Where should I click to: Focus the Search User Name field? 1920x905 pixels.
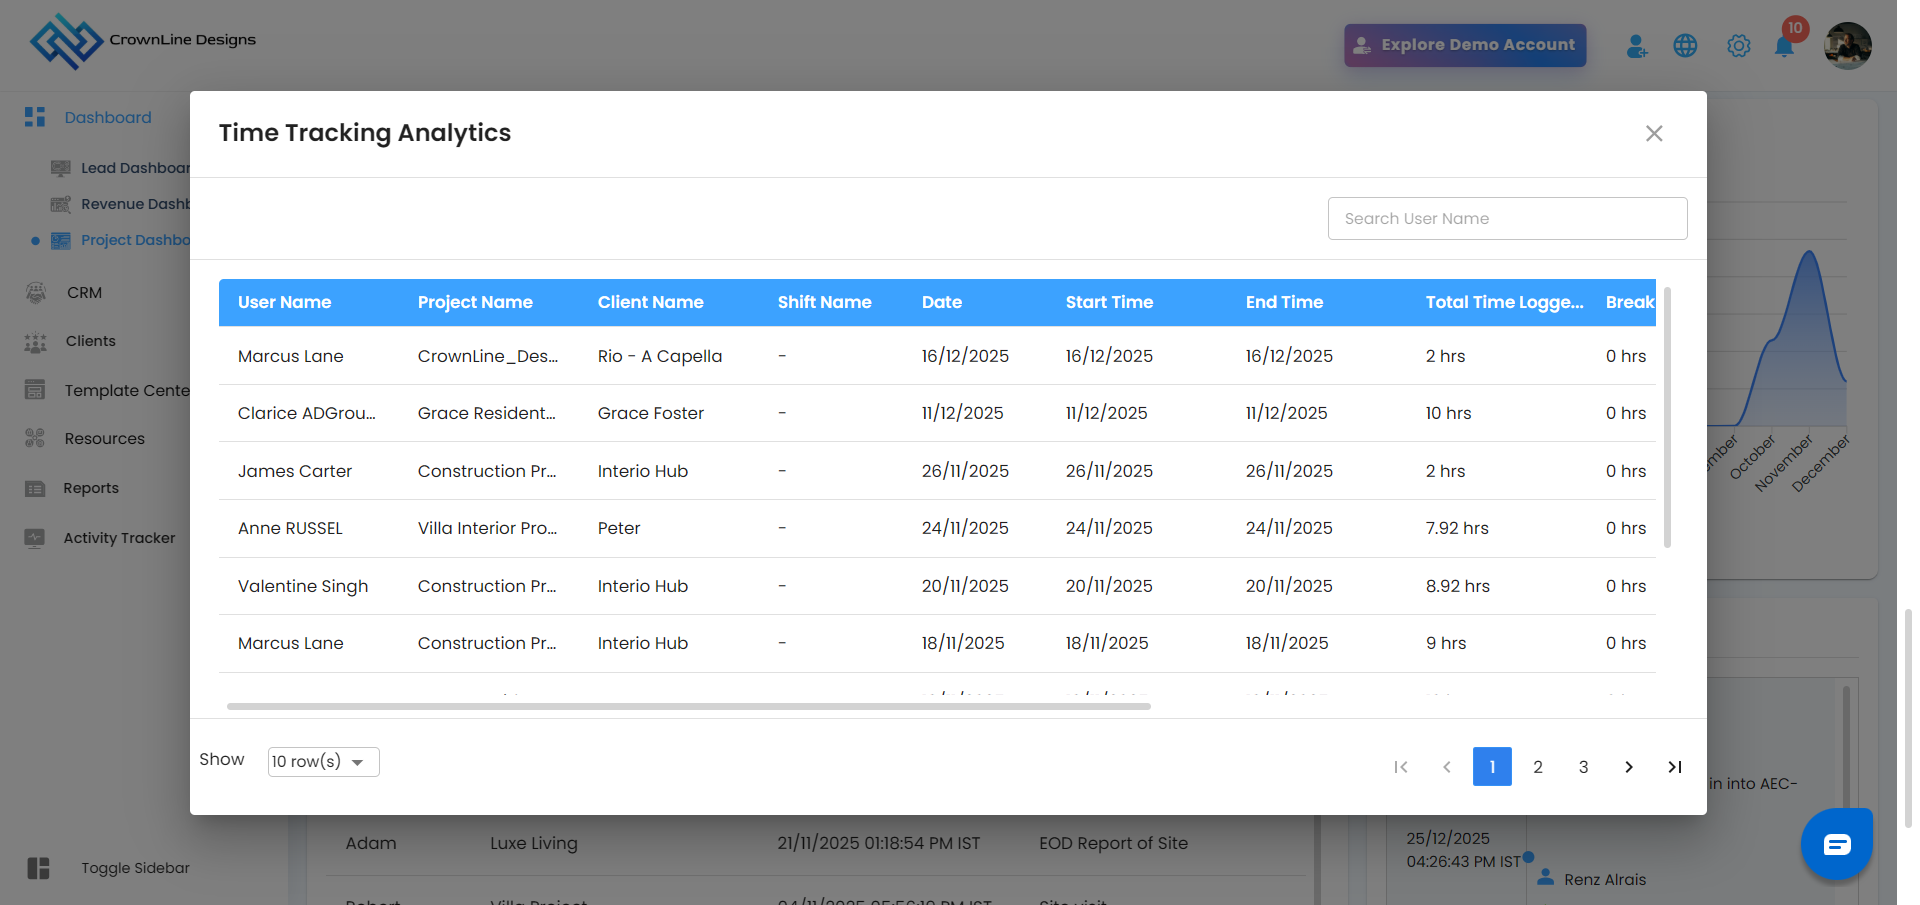[x=1507, y=218]
